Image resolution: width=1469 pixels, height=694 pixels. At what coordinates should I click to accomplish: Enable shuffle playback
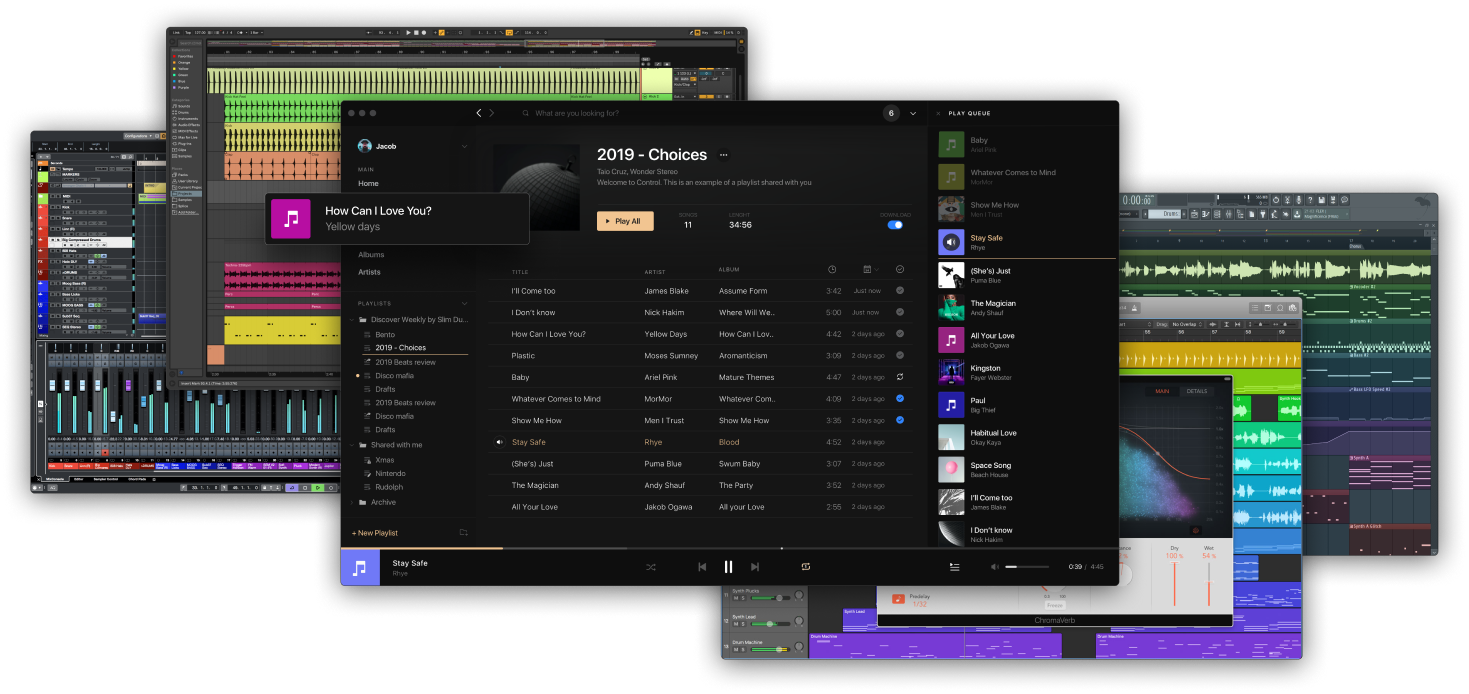click(650, 567)
